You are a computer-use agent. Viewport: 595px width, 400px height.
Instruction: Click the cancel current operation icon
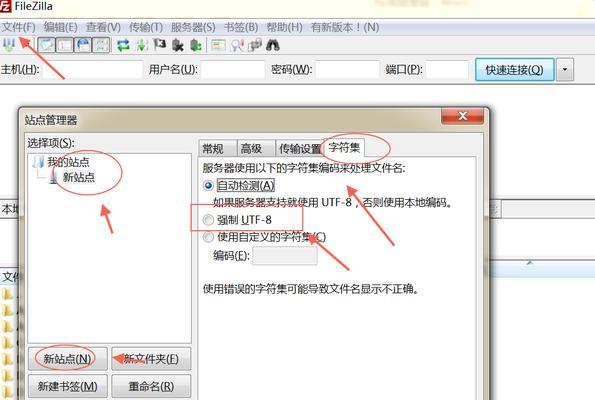click(x=160, y=45)
